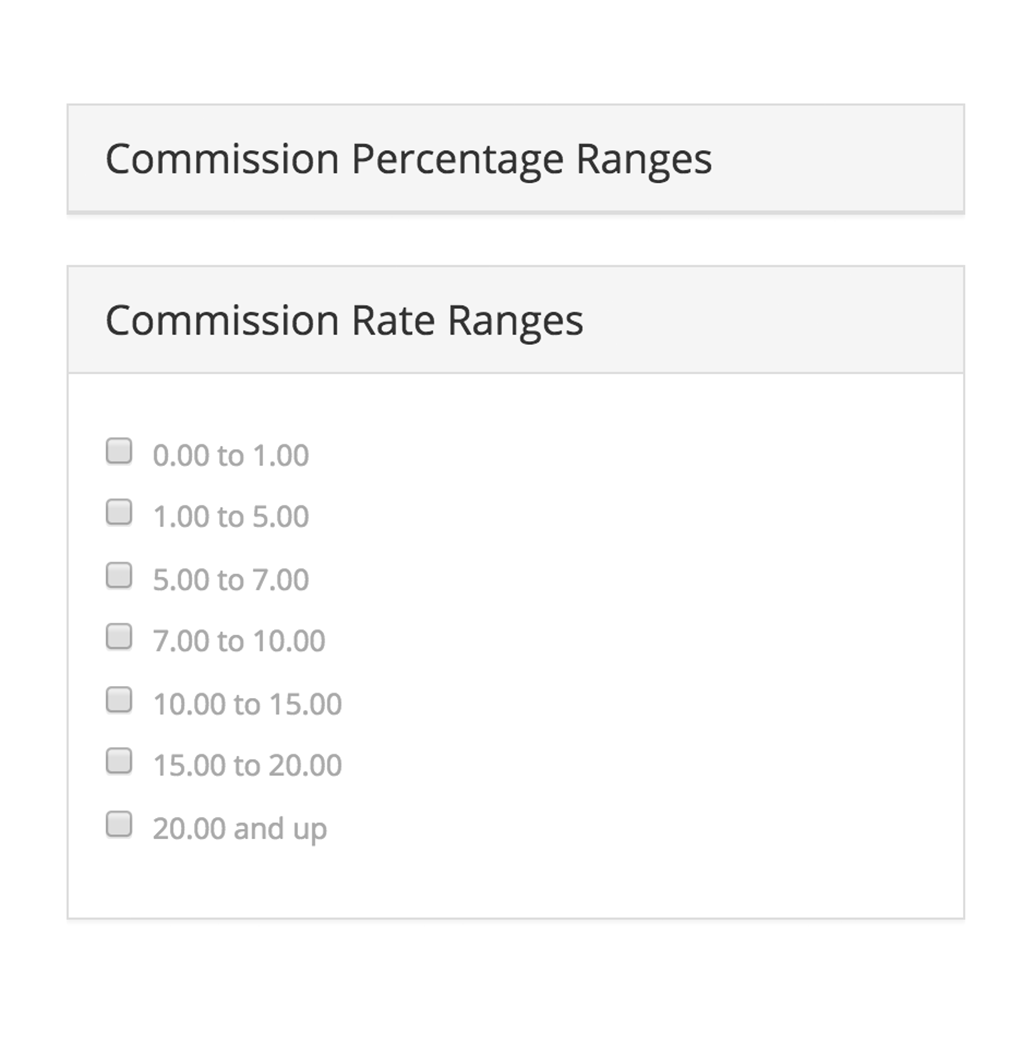The image size is (1024, 1044).
Task: Click the 1.00 to 5.00 label text
Action: coord(231,517)
